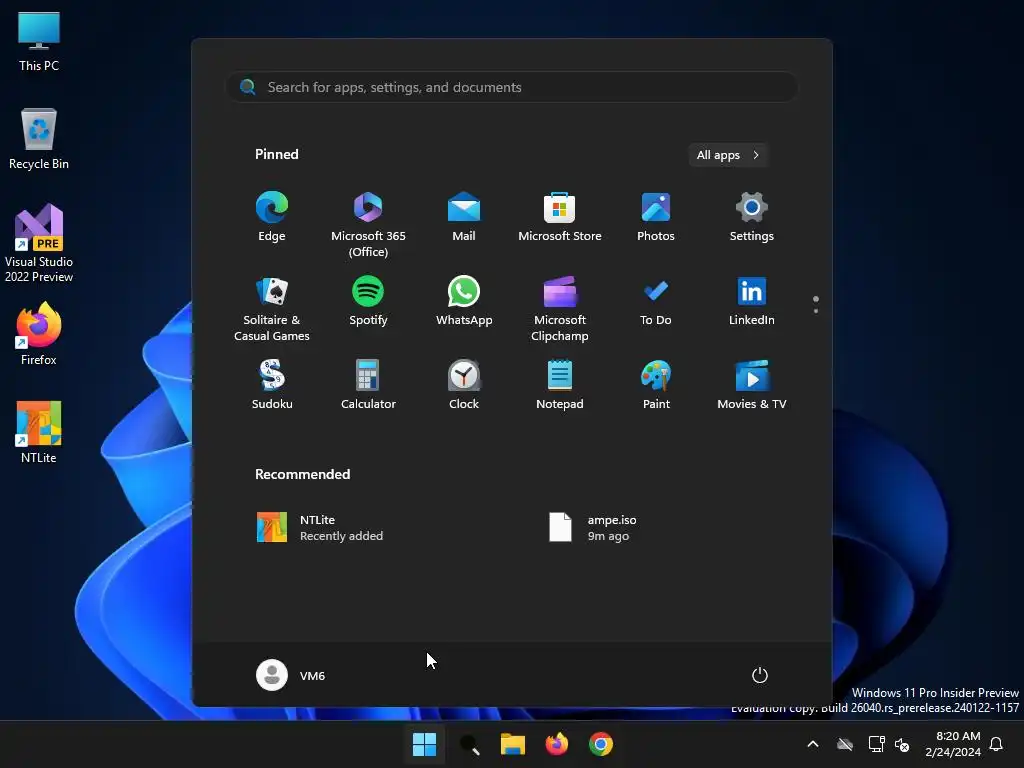This screenshot has height=768, width=1024.
Task: Click the Windows Start button on taskbar
Action: click(424, 744)
